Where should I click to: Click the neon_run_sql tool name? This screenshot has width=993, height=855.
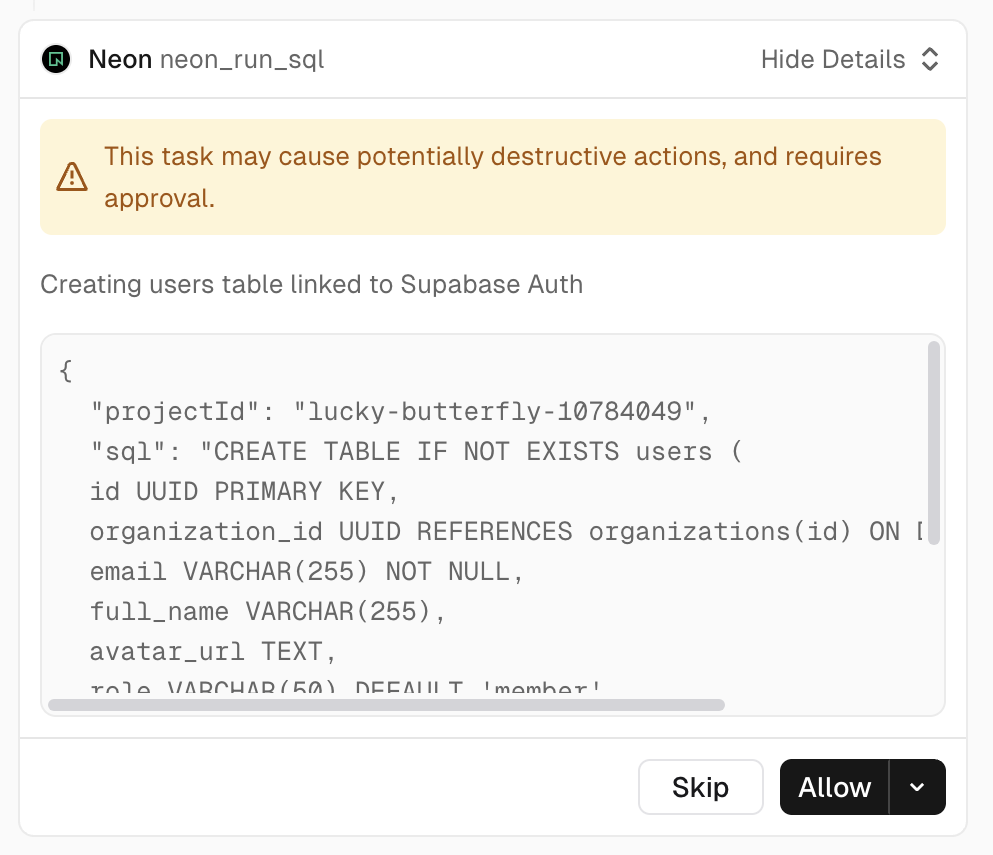pos(242,60)
